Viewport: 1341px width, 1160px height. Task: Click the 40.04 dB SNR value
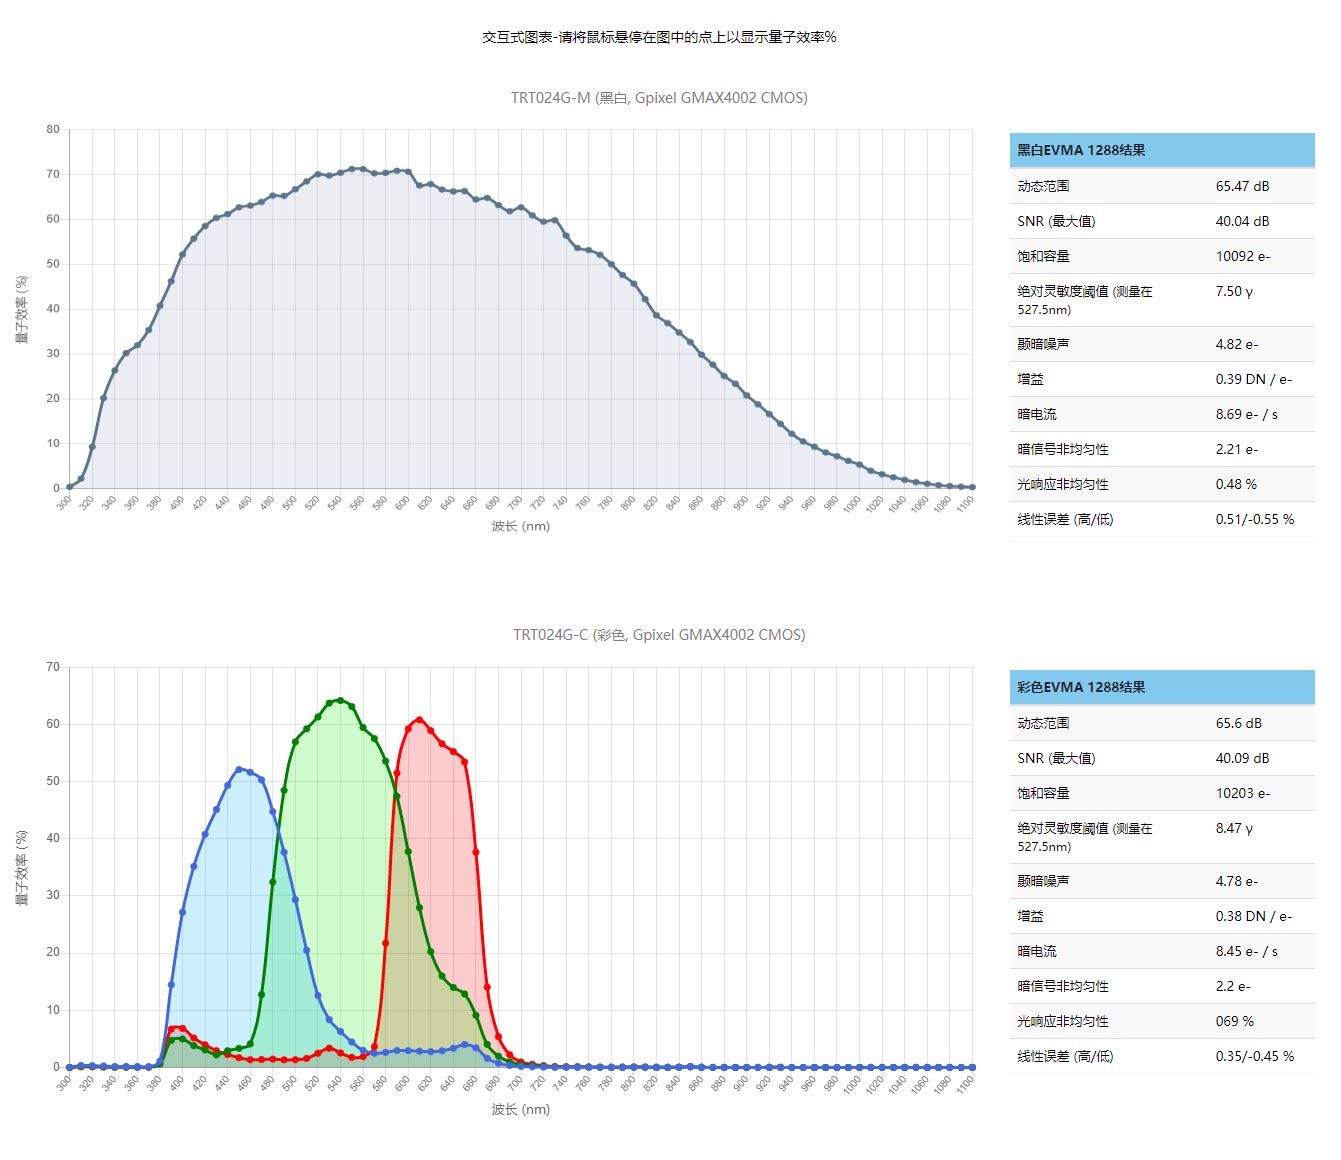pos(1242,221)
